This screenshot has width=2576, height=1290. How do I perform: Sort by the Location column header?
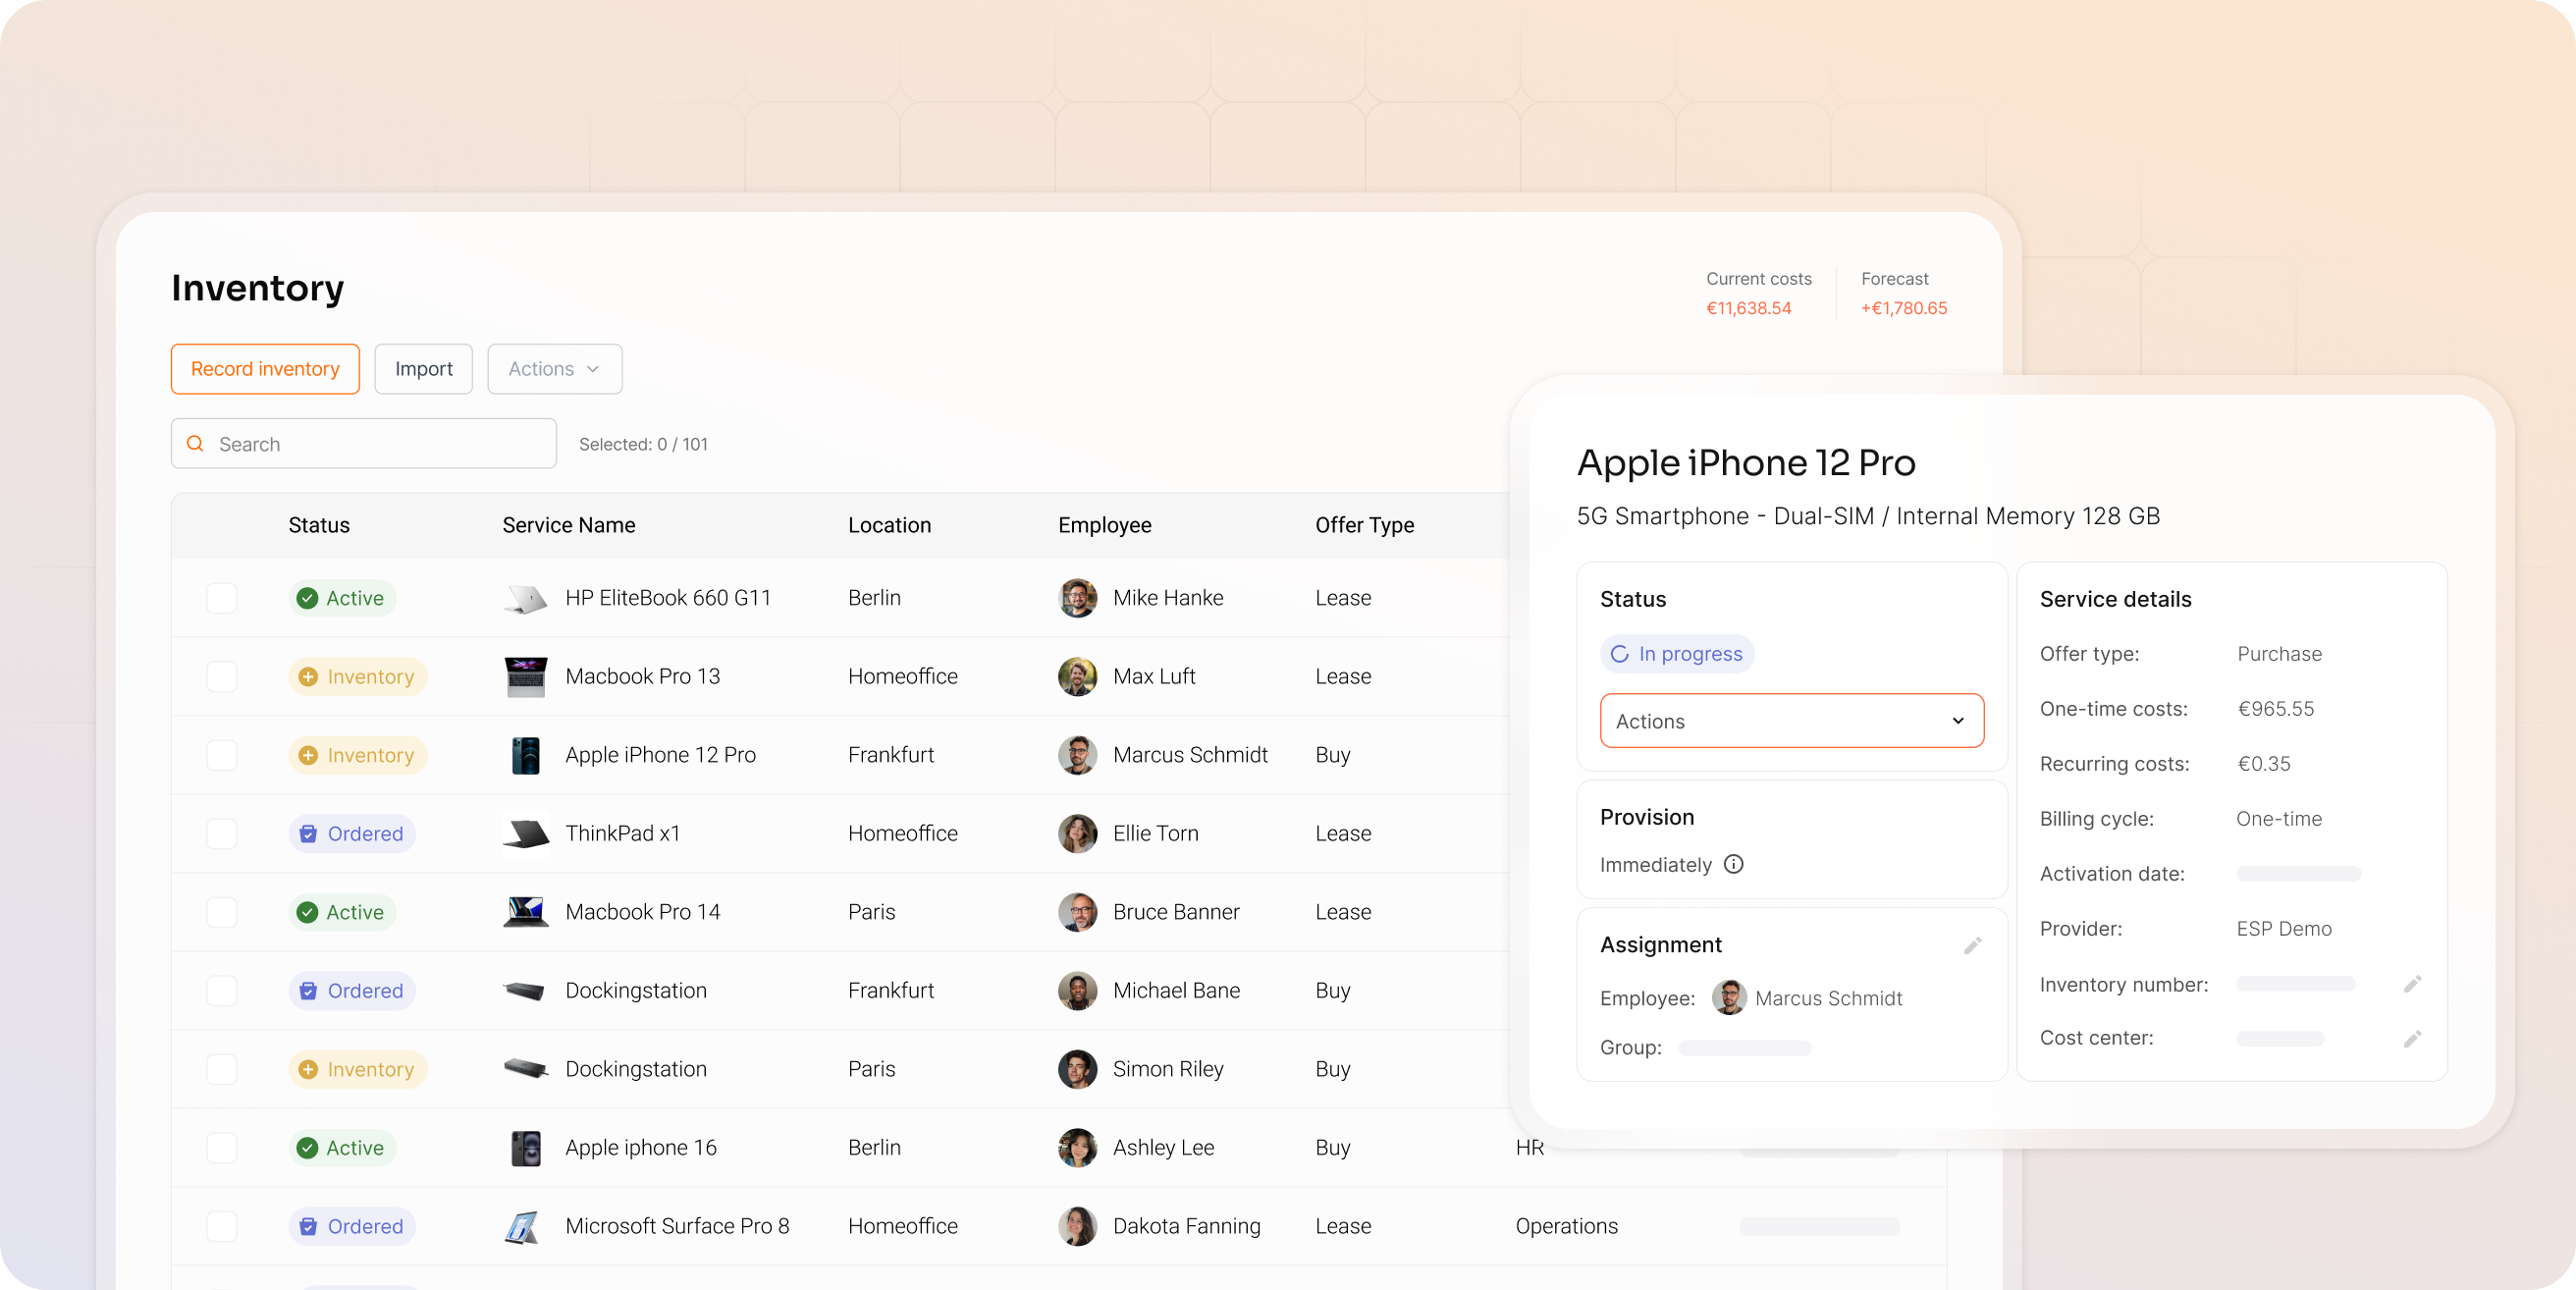click(x=889, y=525)
